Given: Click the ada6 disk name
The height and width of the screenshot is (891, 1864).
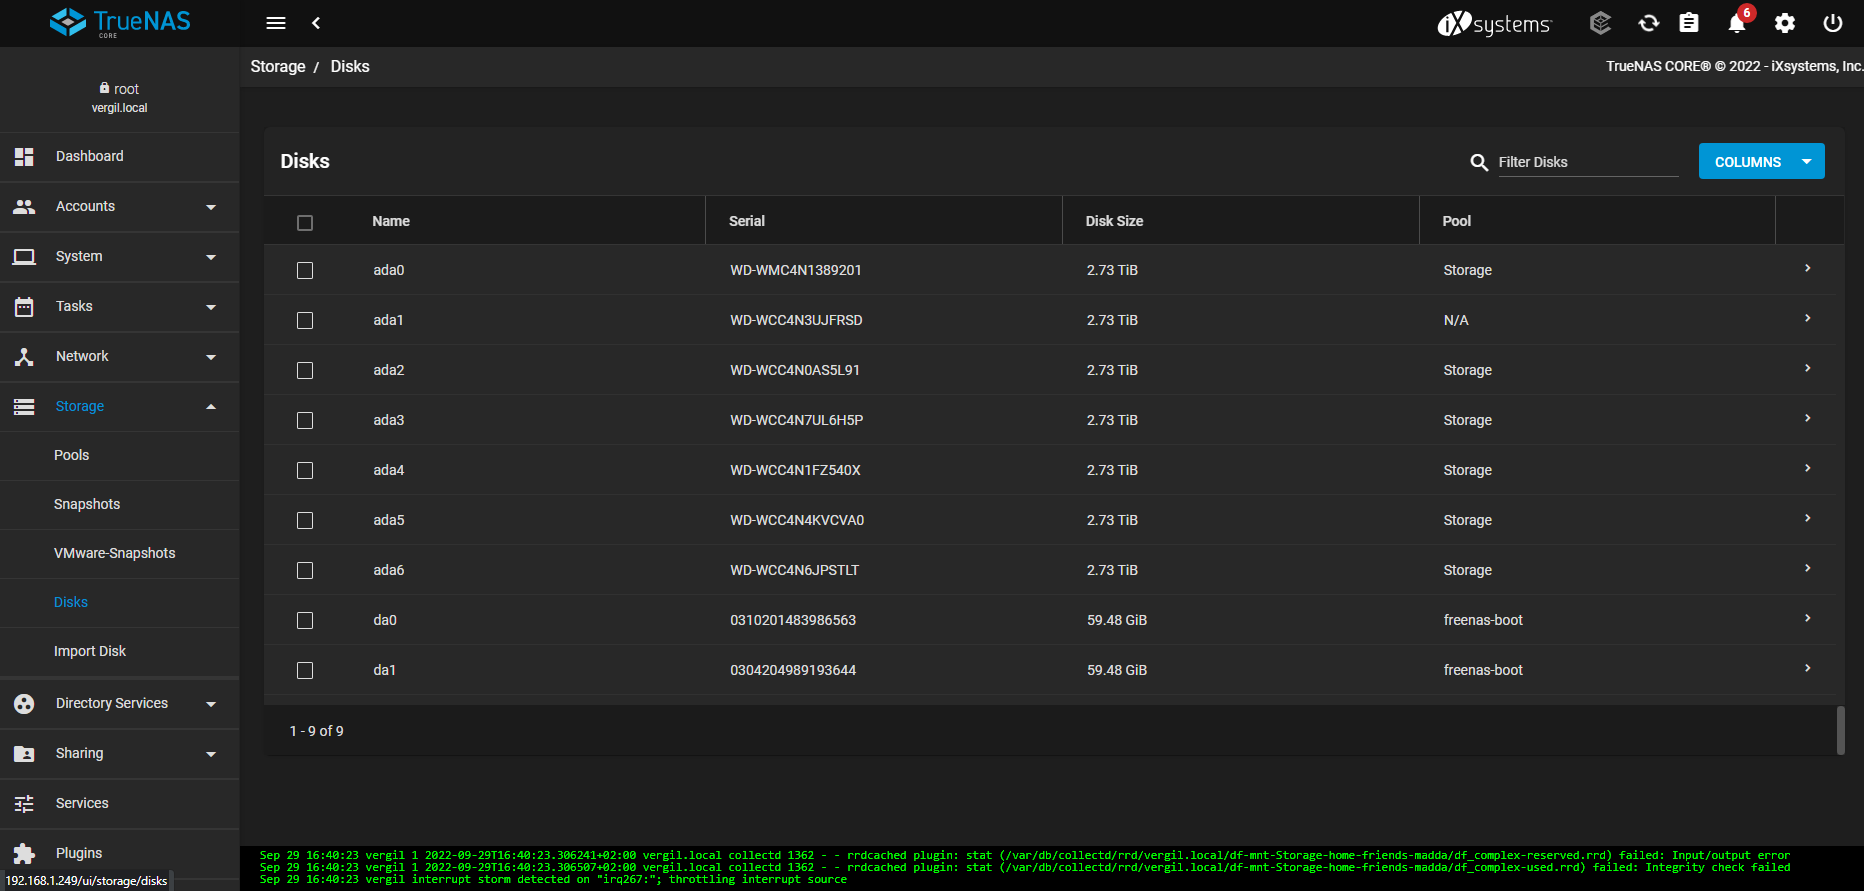Looking at the screenshot, I should (x=389, y=570).
